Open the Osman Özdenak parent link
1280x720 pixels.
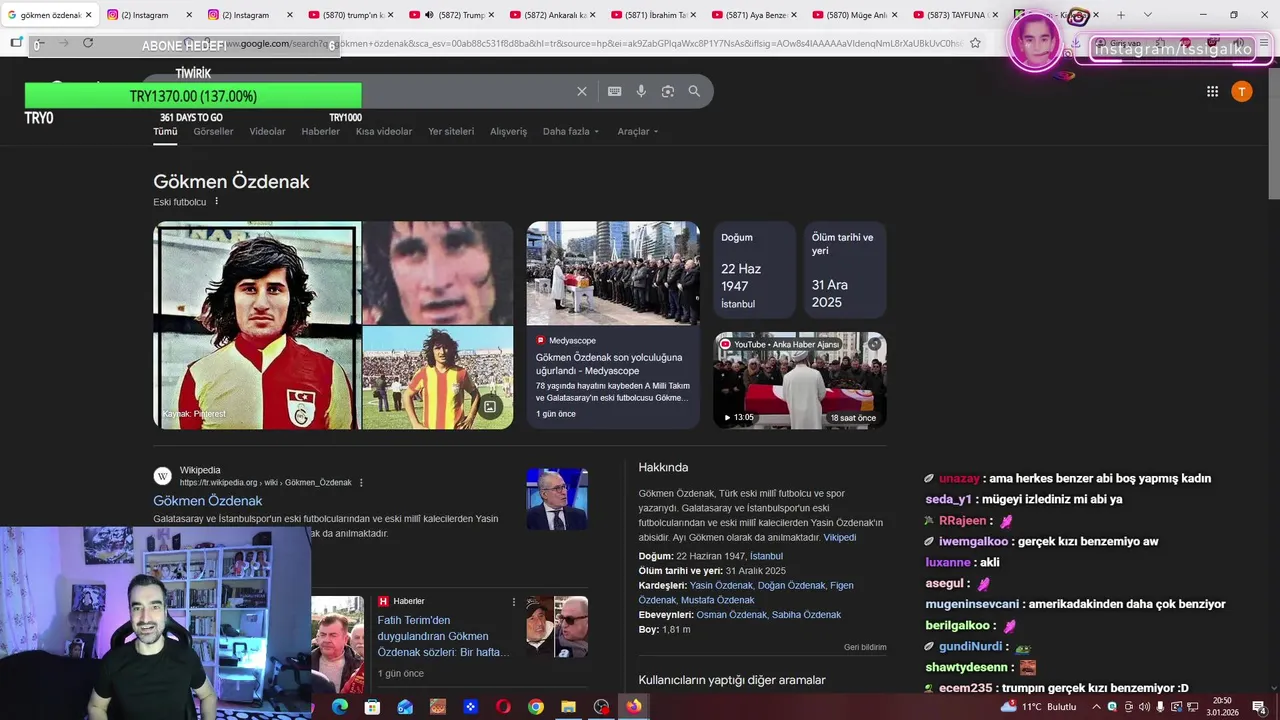click(731, 615)
